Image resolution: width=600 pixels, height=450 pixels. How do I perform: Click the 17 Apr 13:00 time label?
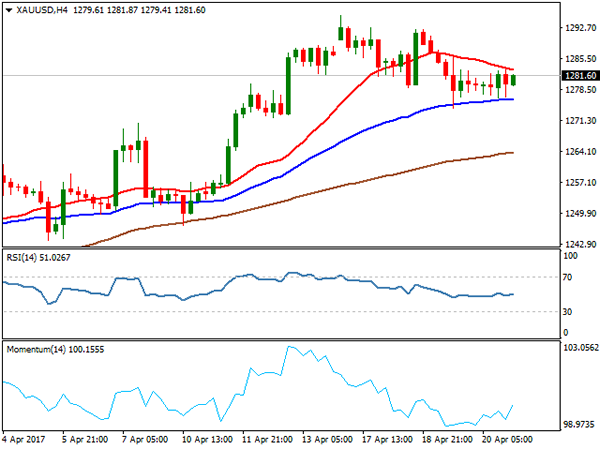387,439
